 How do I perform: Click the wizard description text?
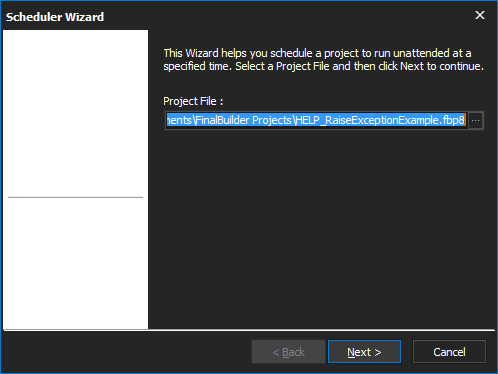[323, 60]
